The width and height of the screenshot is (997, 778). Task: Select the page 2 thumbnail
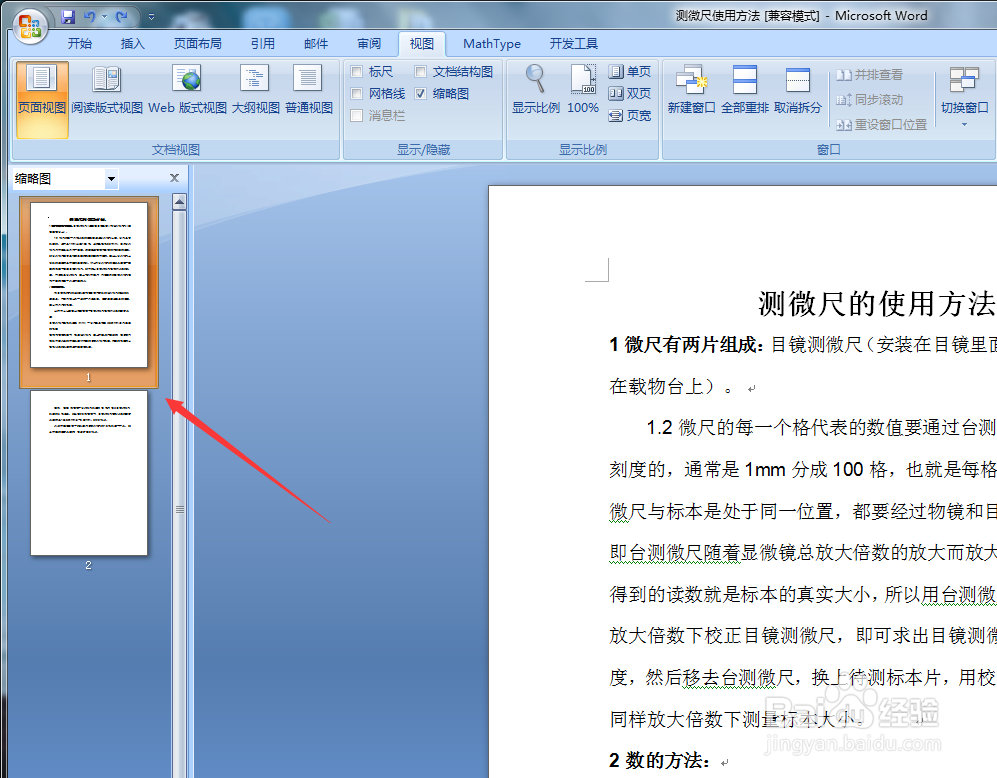click(x=87, y=474)
